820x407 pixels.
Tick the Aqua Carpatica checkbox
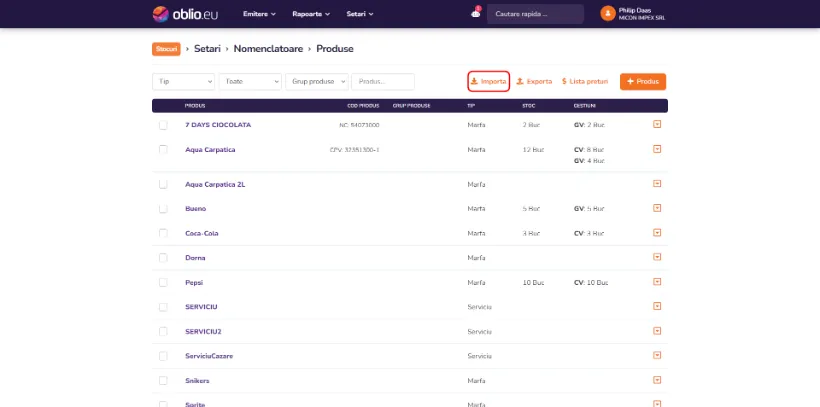tap(163, 150)
